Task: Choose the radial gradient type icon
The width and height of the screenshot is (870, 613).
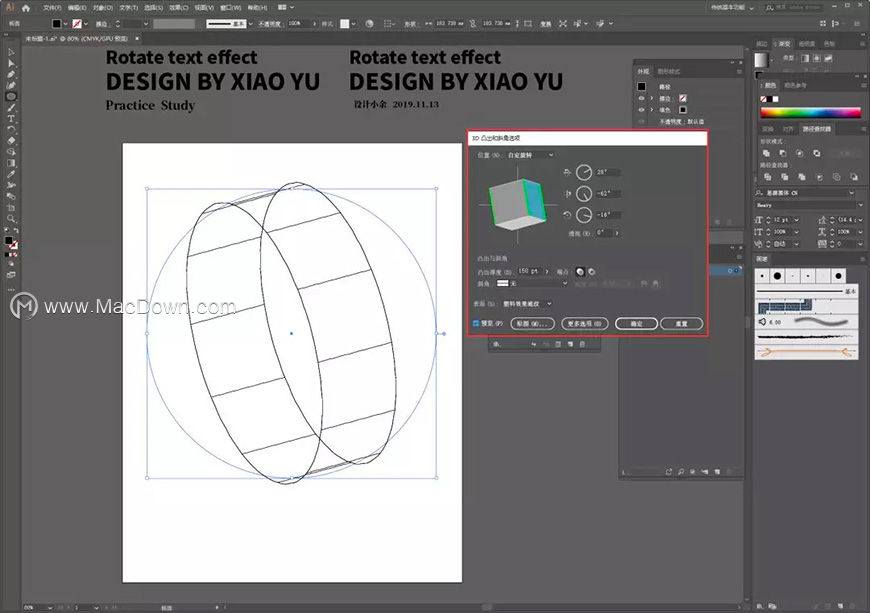Action: pyautogui.click(x=817, y=58)
